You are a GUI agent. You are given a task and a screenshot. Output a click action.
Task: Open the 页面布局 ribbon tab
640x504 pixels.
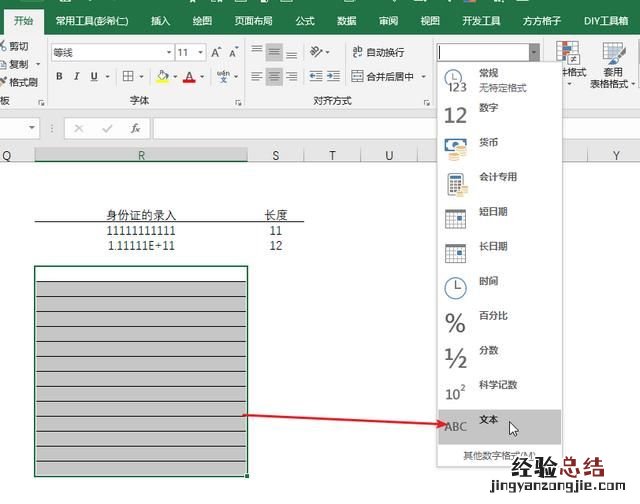click(257, 20)
